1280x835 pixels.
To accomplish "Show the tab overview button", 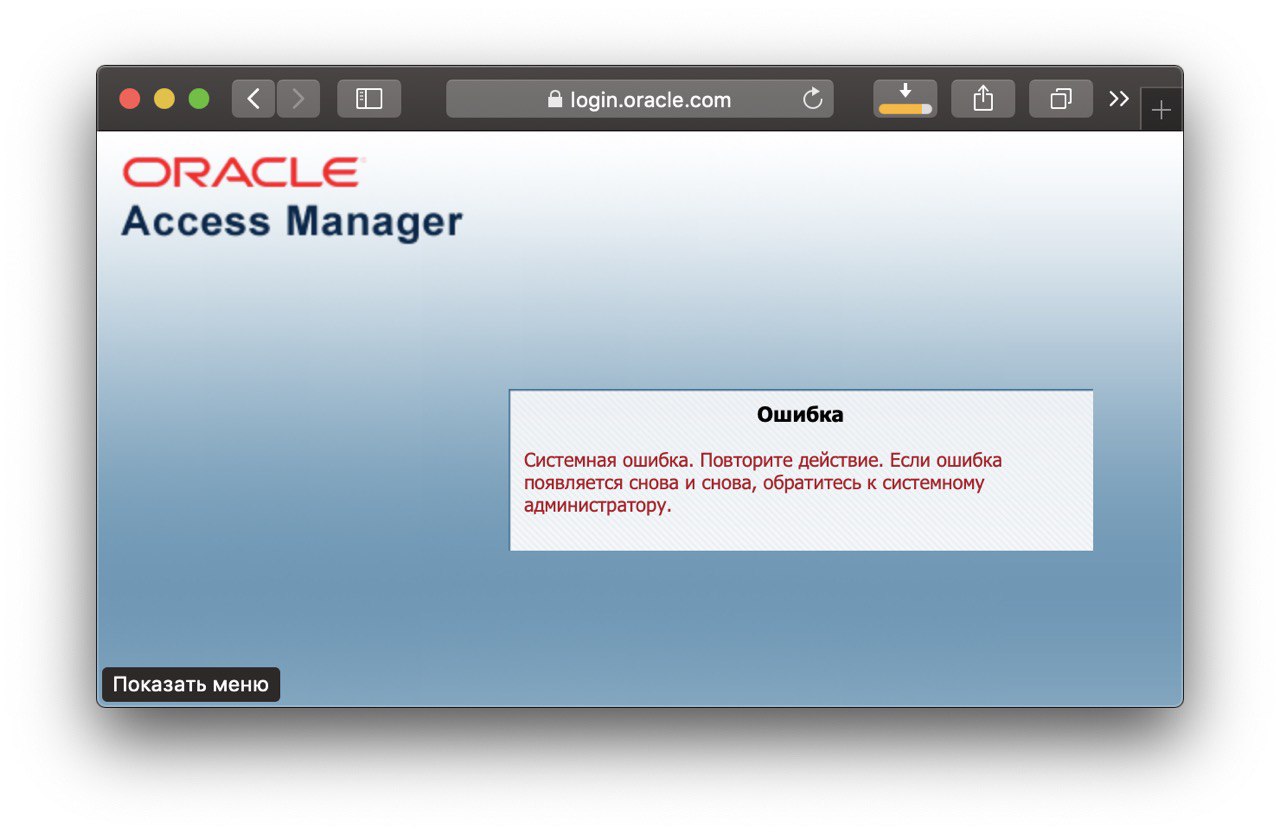I will point(1061,99).
